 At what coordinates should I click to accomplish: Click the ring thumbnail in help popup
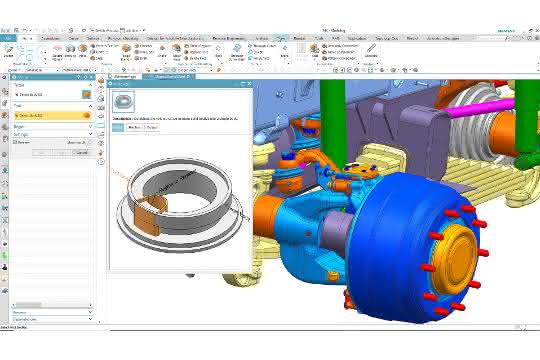123,101
